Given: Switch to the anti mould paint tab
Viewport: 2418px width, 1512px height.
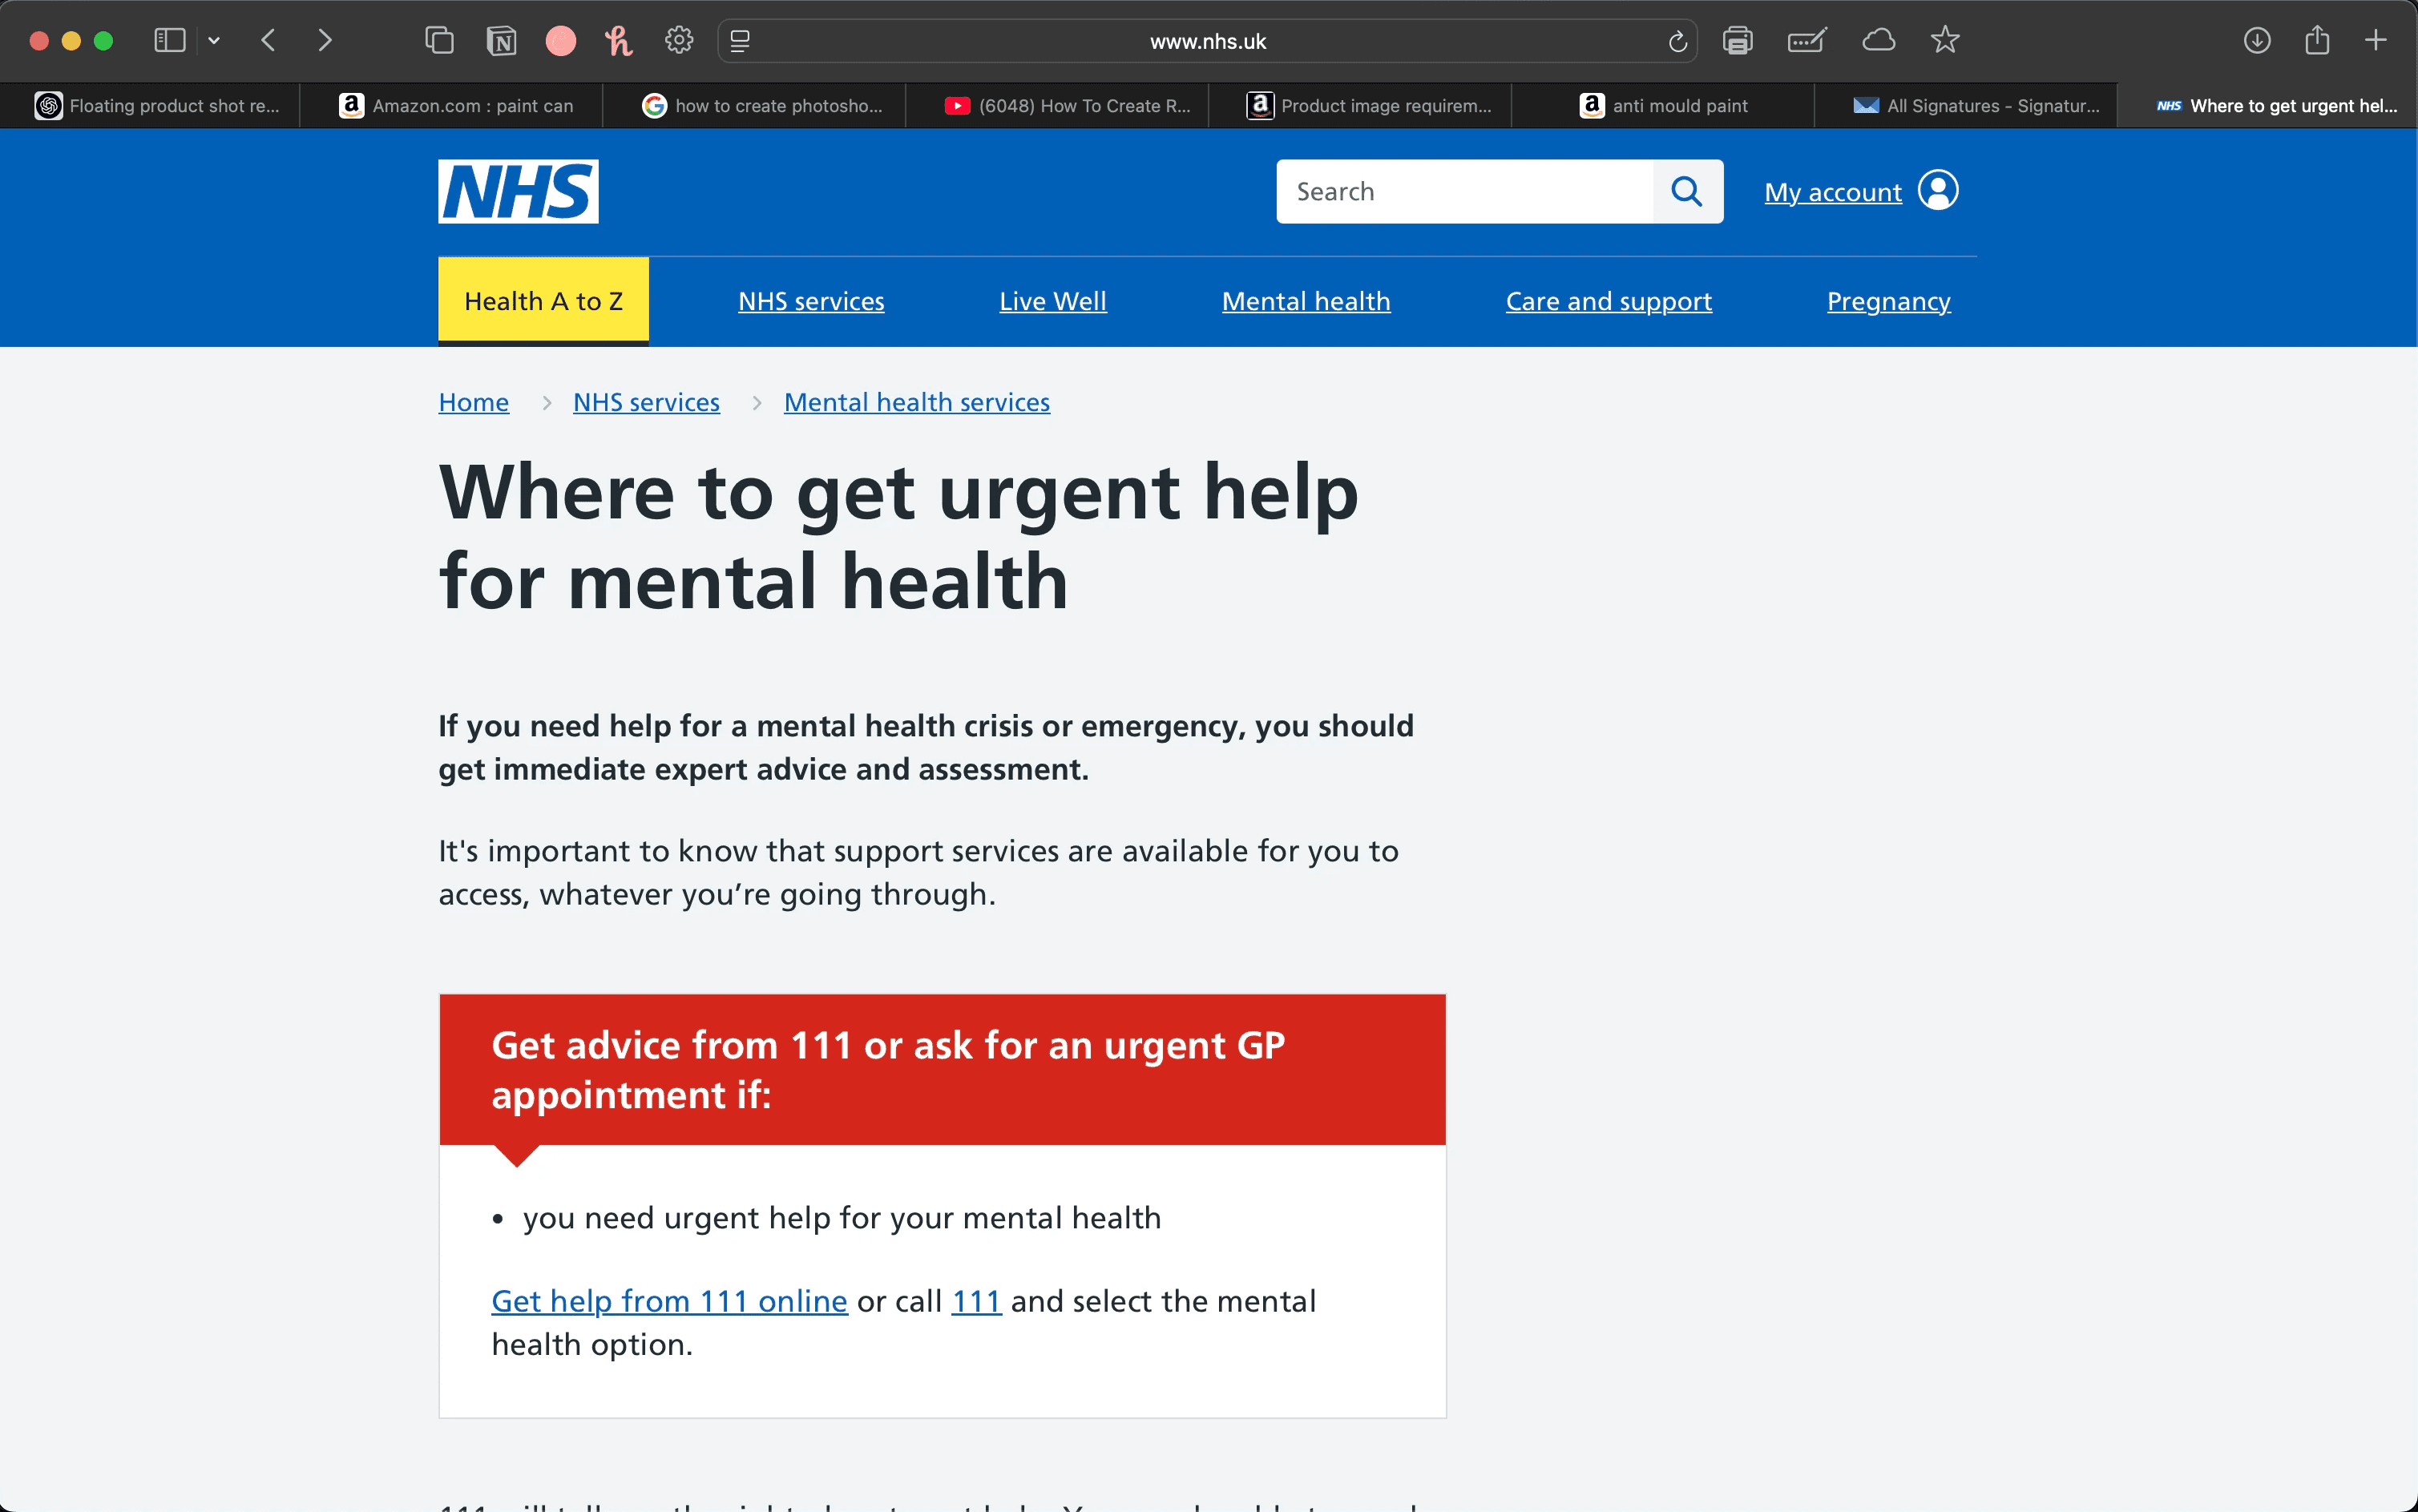Looking at the screenshot, I should [x=1664, y=106].
